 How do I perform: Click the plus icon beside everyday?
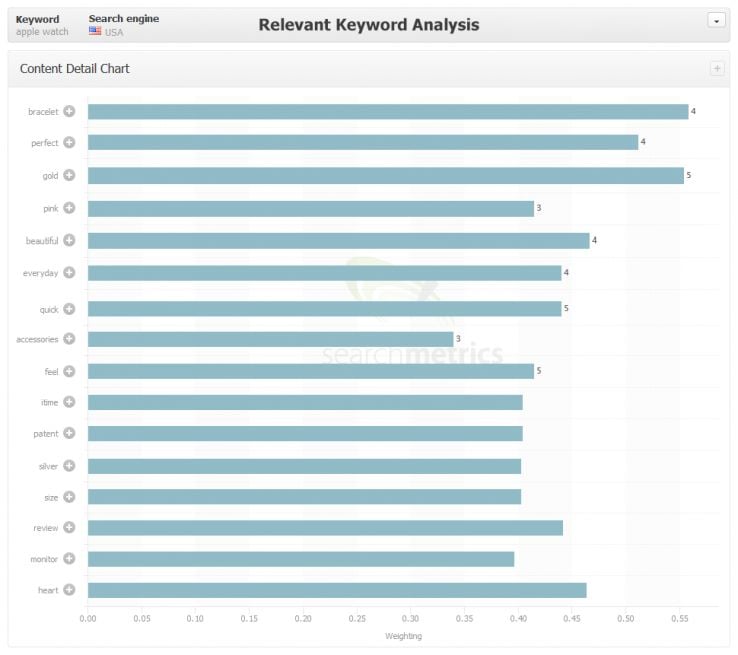coord(69,272)
